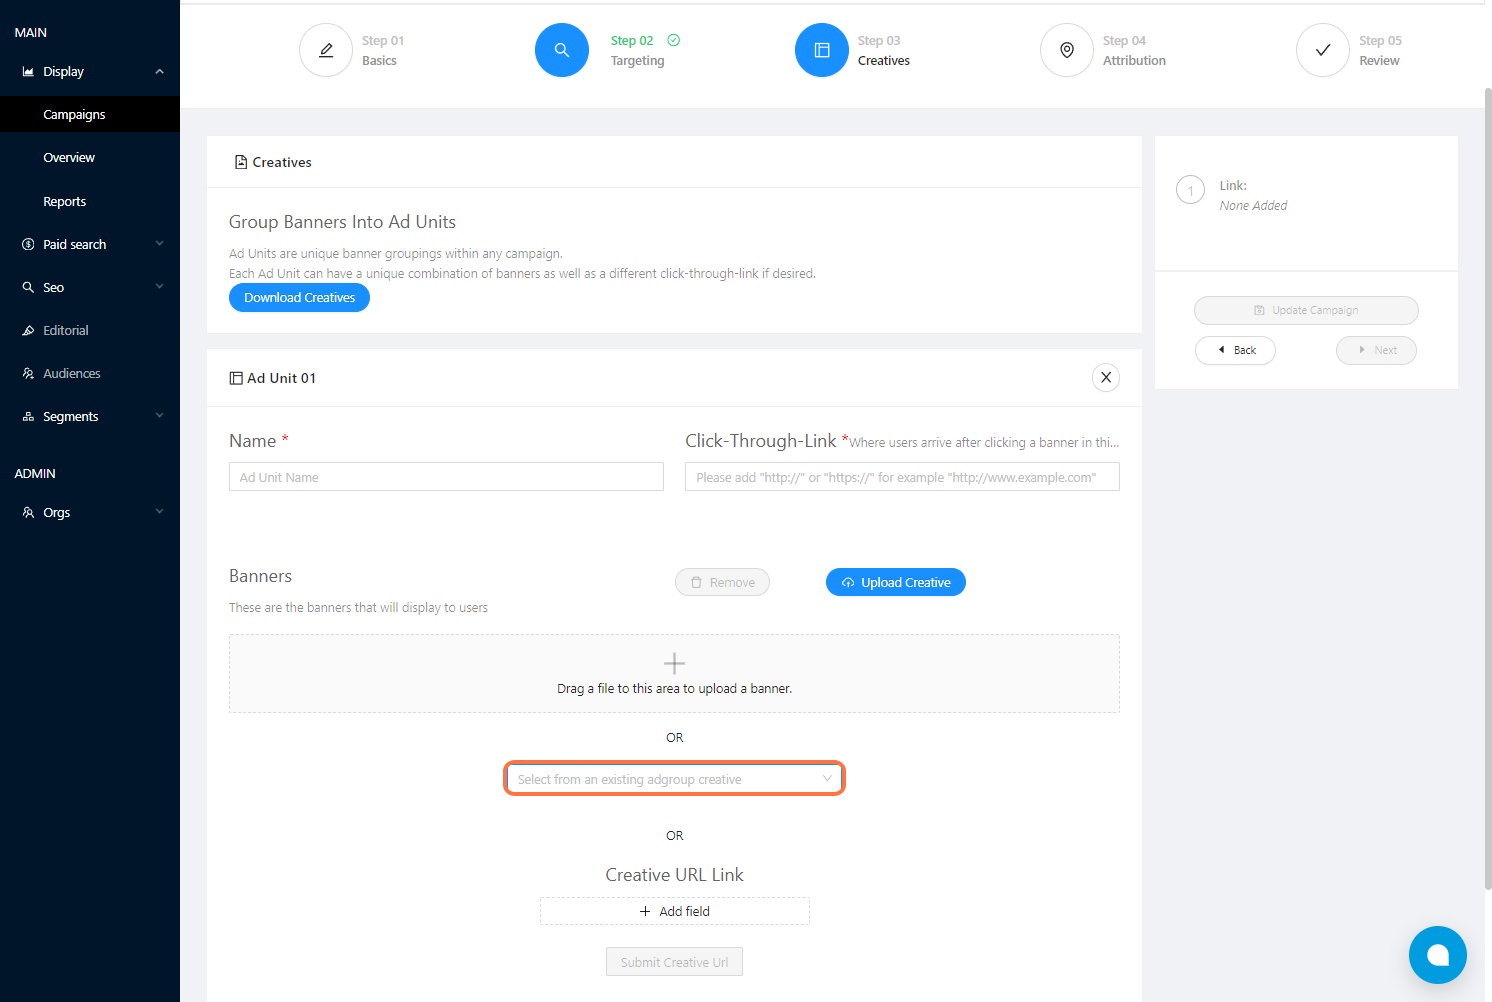Viewport: 1492px width, 1002px height.
Task: Open Audiences in the sidebar
Action: (x=72, y=373)
